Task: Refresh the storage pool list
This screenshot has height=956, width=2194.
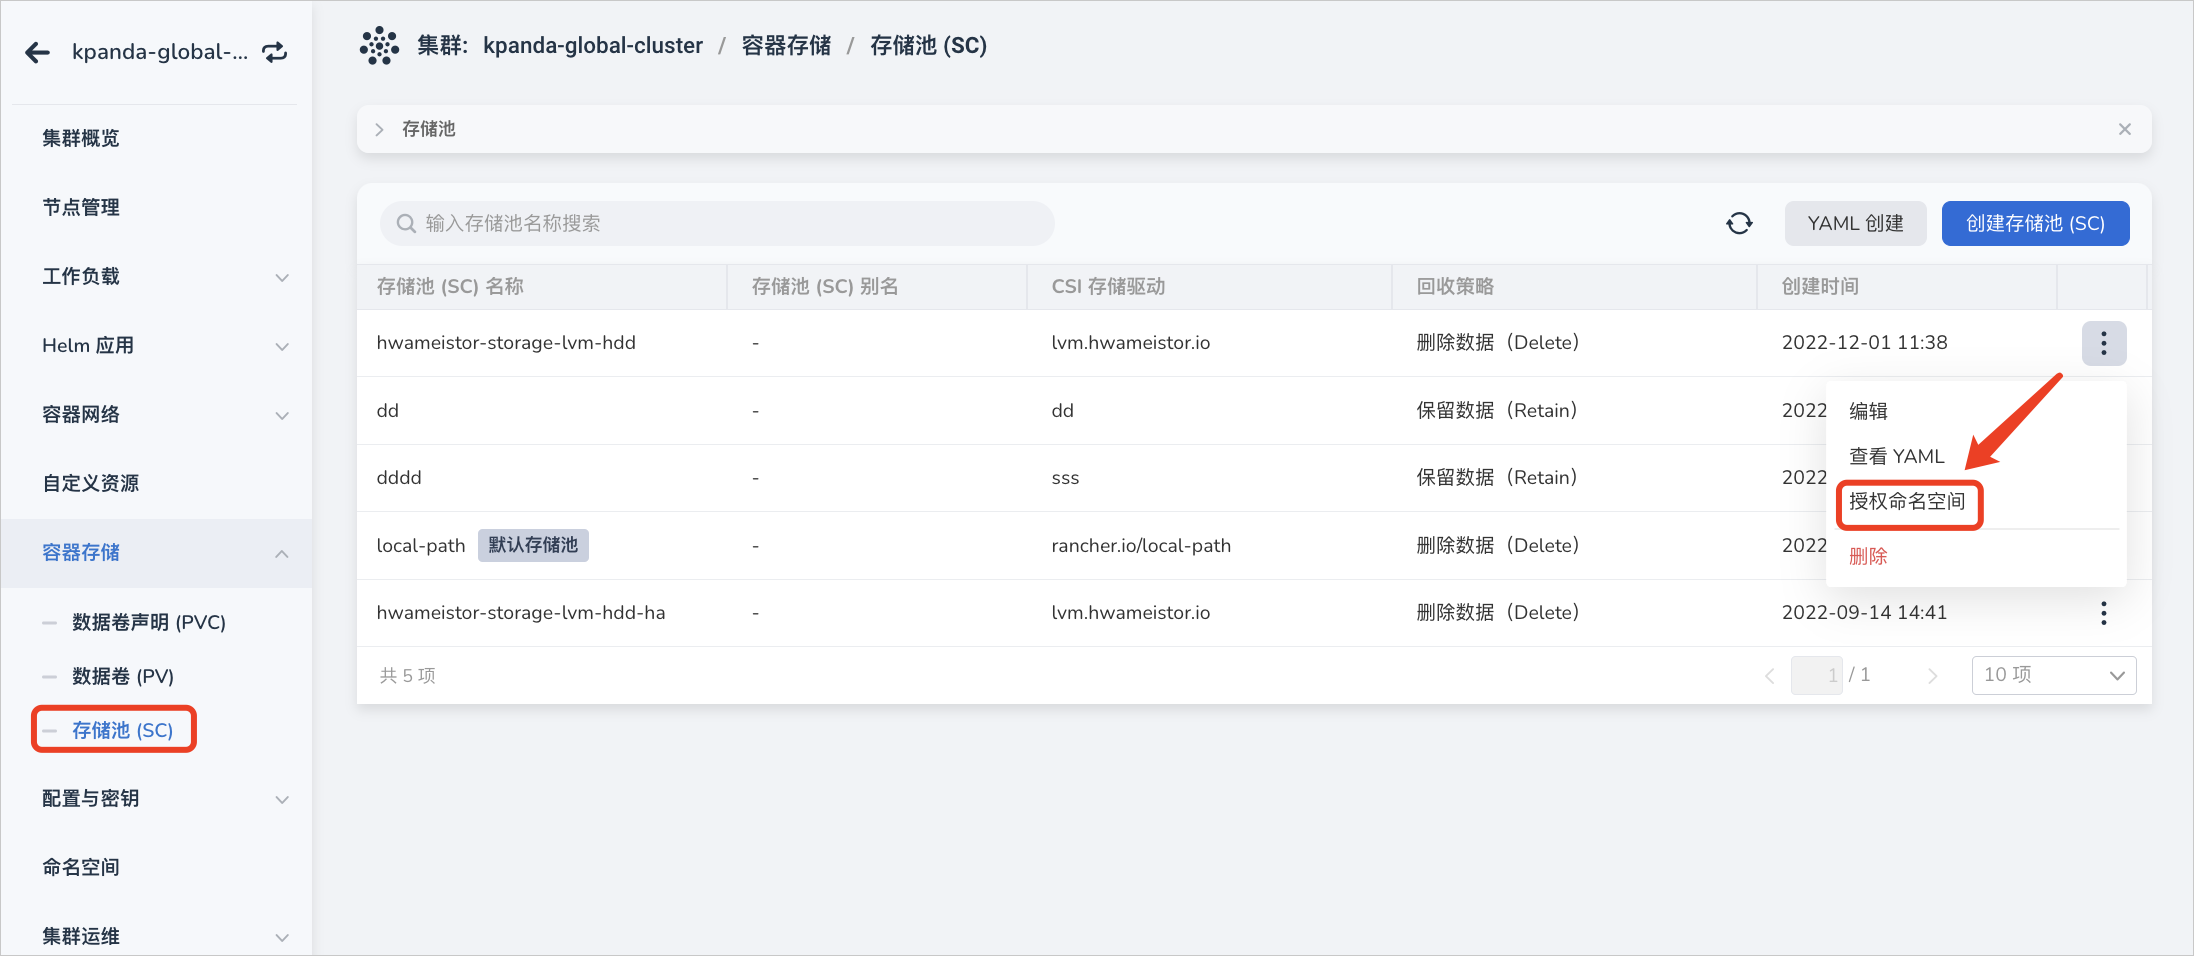Action: (x=1740, y=223)
